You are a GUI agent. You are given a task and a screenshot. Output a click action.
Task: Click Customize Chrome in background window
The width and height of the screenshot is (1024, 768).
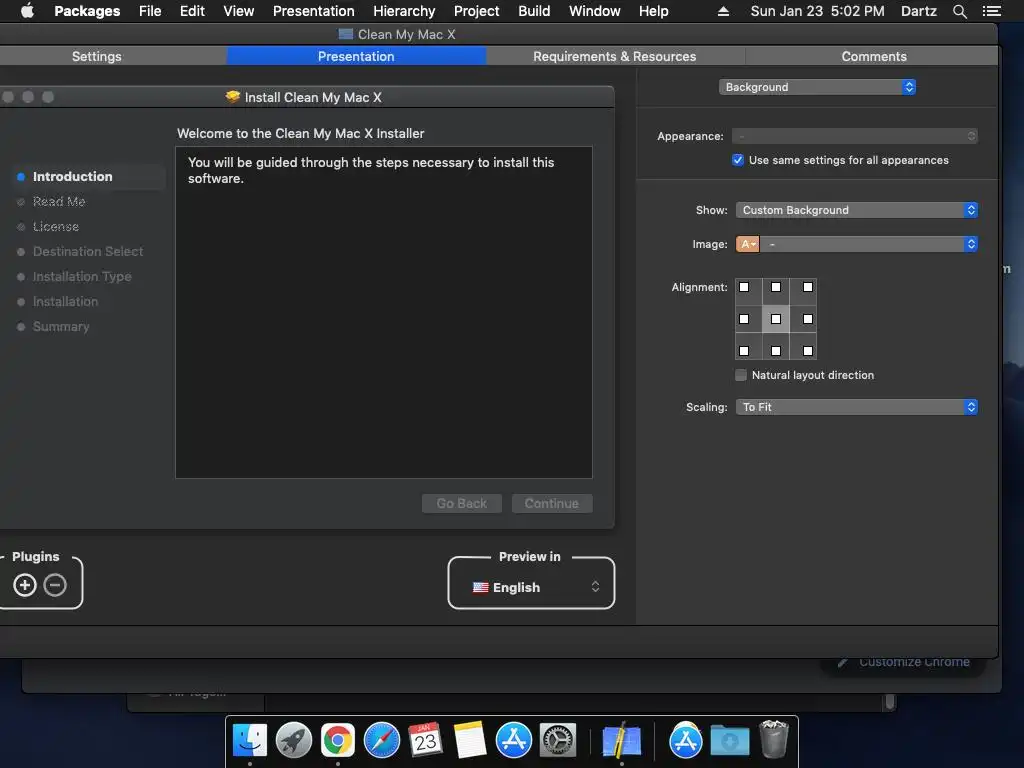[914, 662]
